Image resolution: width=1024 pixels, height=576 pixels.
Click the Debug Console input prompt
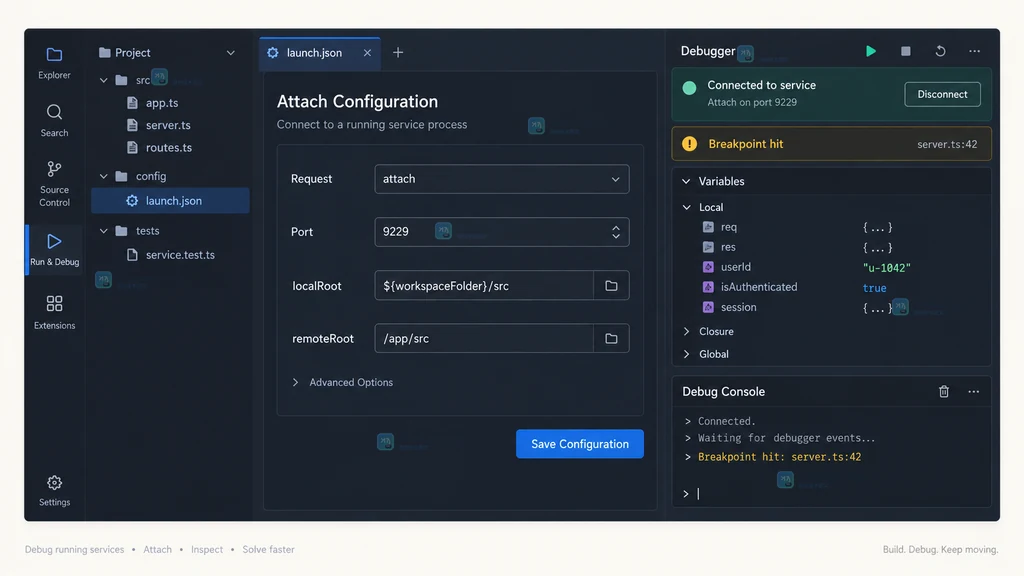831,494
